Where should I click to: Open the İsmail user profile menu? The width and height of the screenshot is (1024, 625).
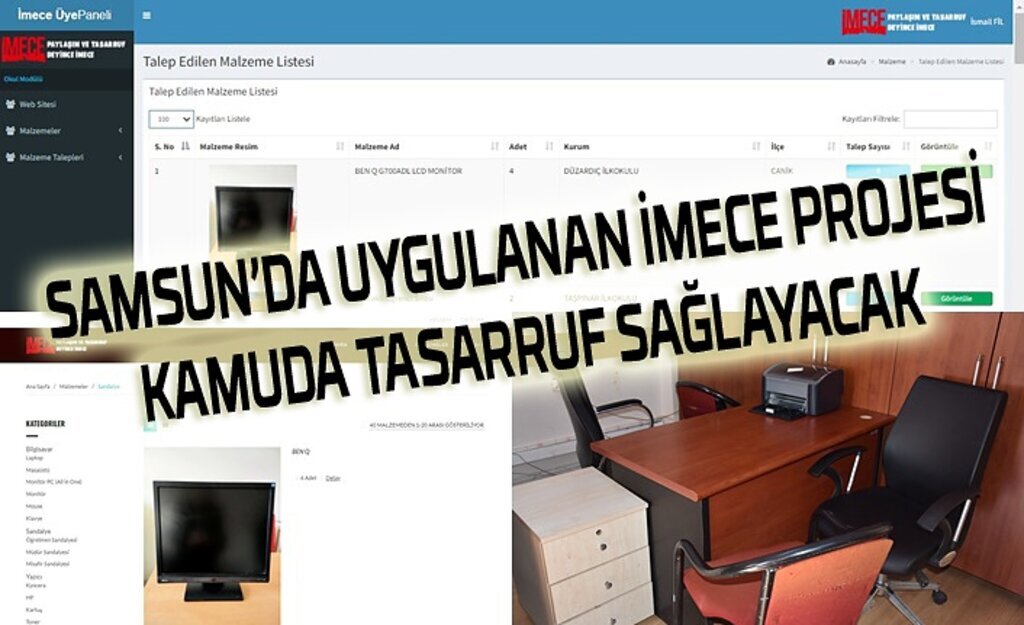985,21
